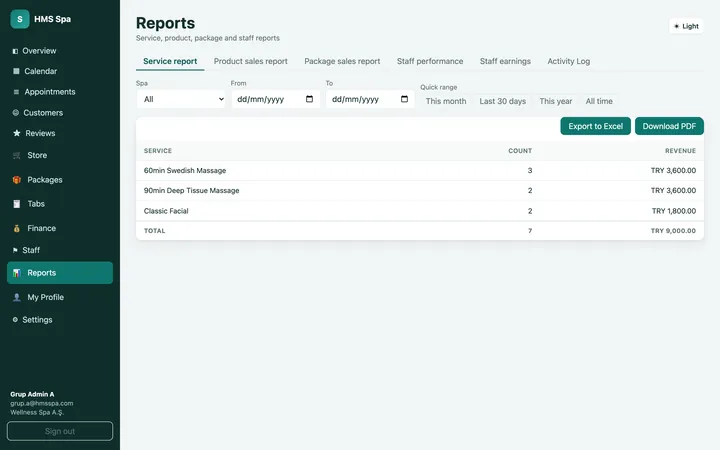The width and height of the screenshot is (720, 450).
Task: Select the This month quick range
Action: pyautogui.click(x=446, y=101)
